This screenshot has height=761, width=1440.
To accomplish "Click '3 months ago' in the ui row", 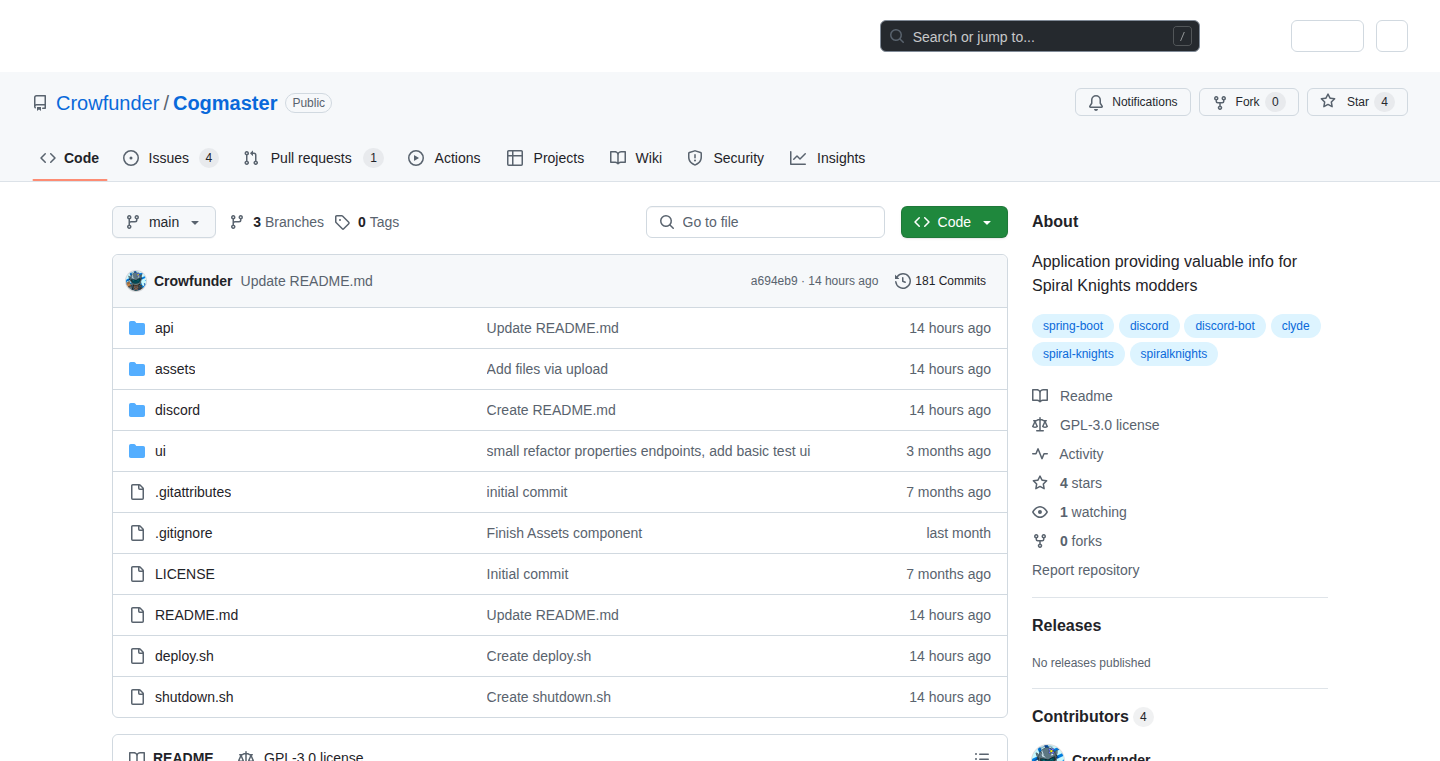I will 948,451.
